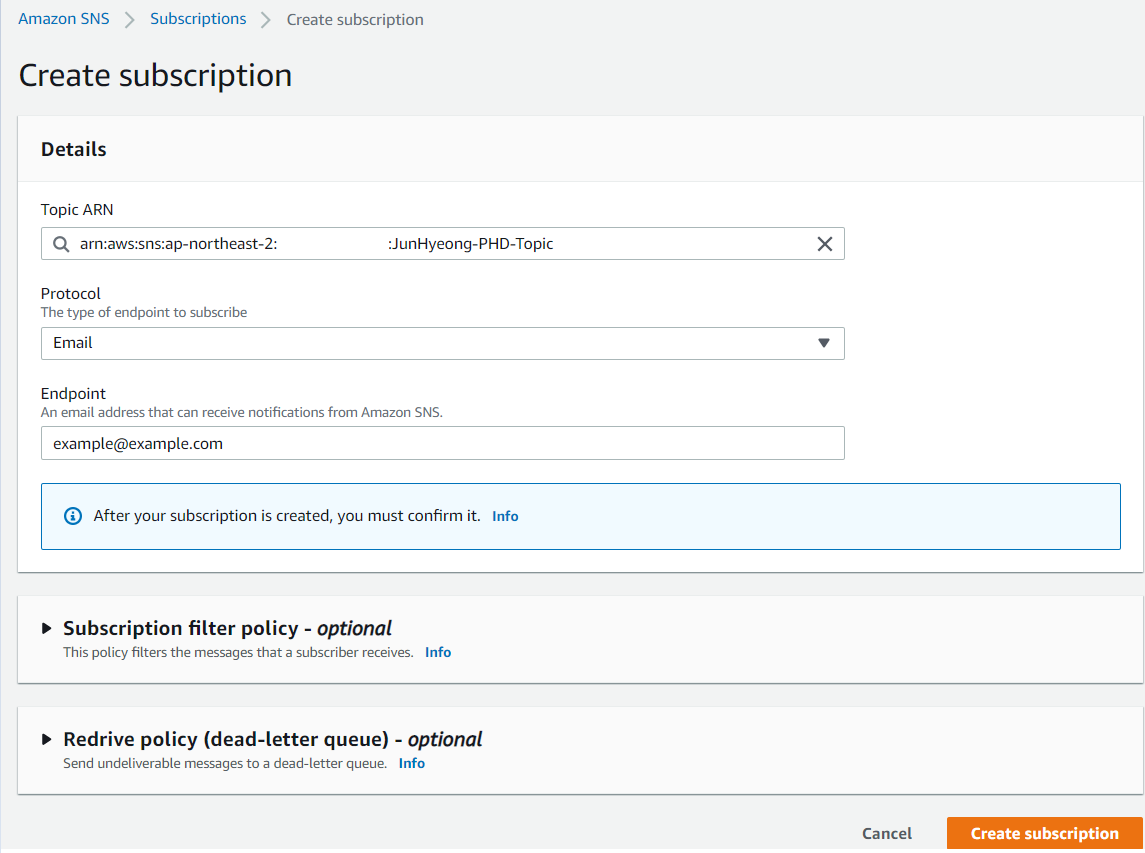The width and height of the screenshot is (1145, 853).
Task: Click the search magnifier icon in Topic ARN
Action: pyautogui.click(x=62, y=244)
